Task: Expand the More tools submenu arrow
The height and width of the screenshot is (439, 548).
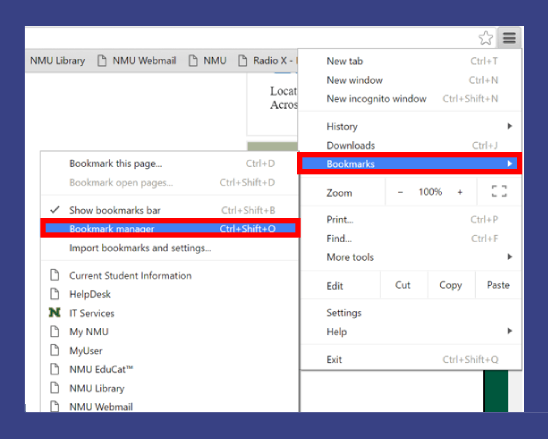Action: click(x=510, y=257)
